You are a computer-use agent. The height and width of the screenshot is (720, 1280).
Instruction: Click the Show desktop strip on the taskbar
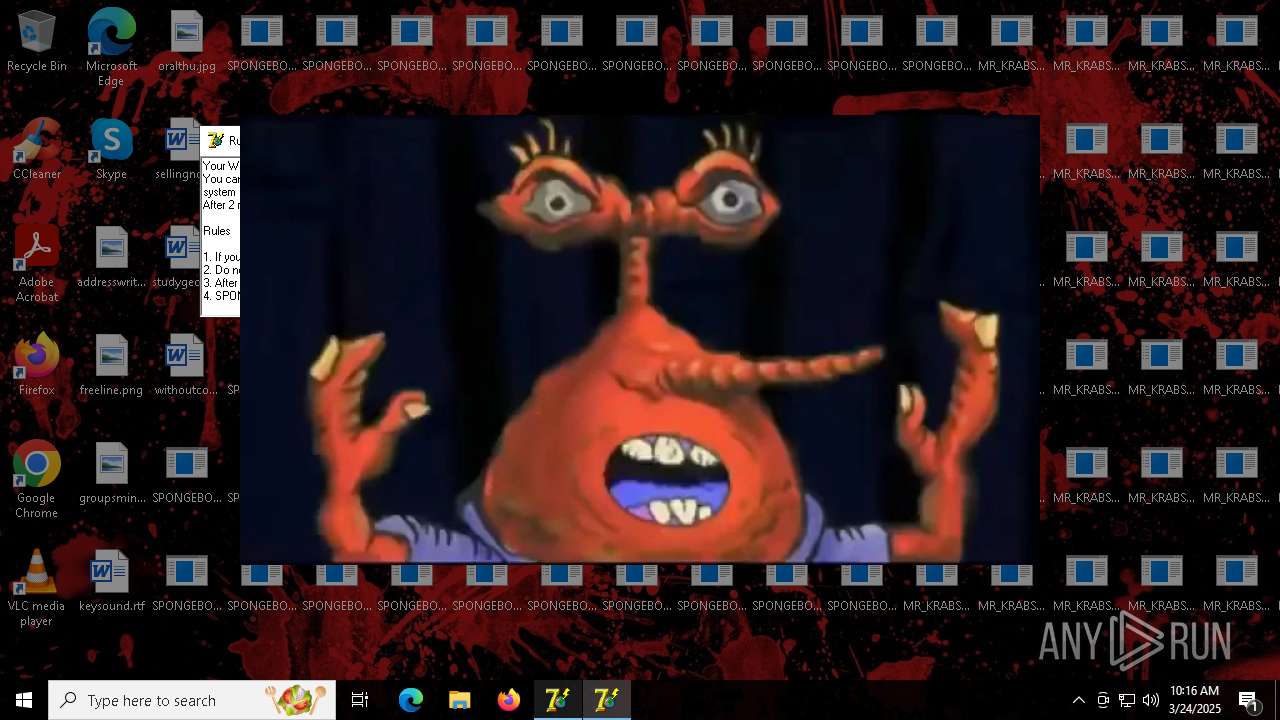coord(1277,700)
